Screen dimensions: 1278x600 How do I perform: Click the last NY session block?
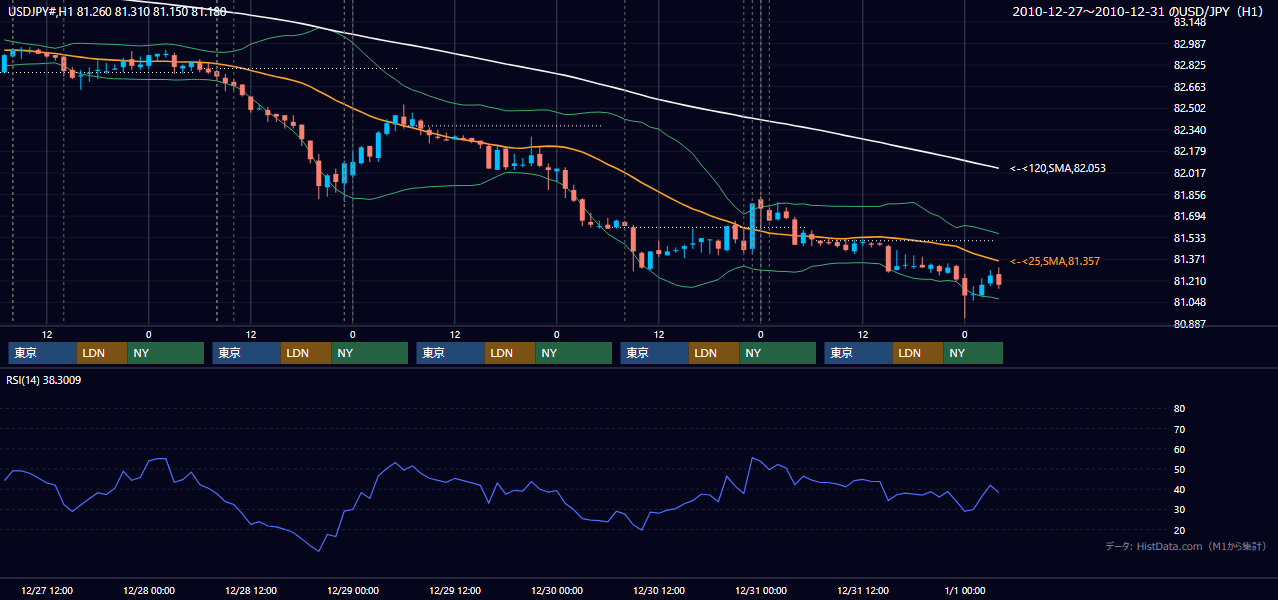click(973, 353)
